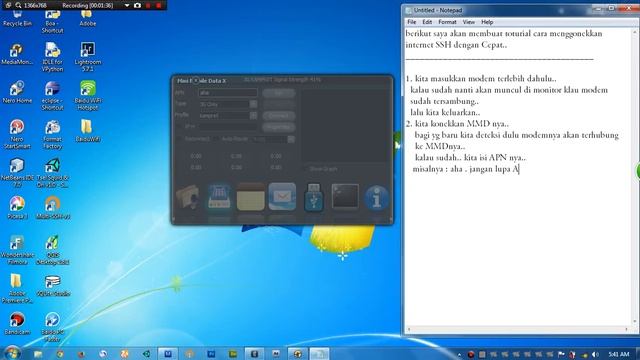Open Notepad File menu
Screen dimensions: 640x360
tap(411, 22)
